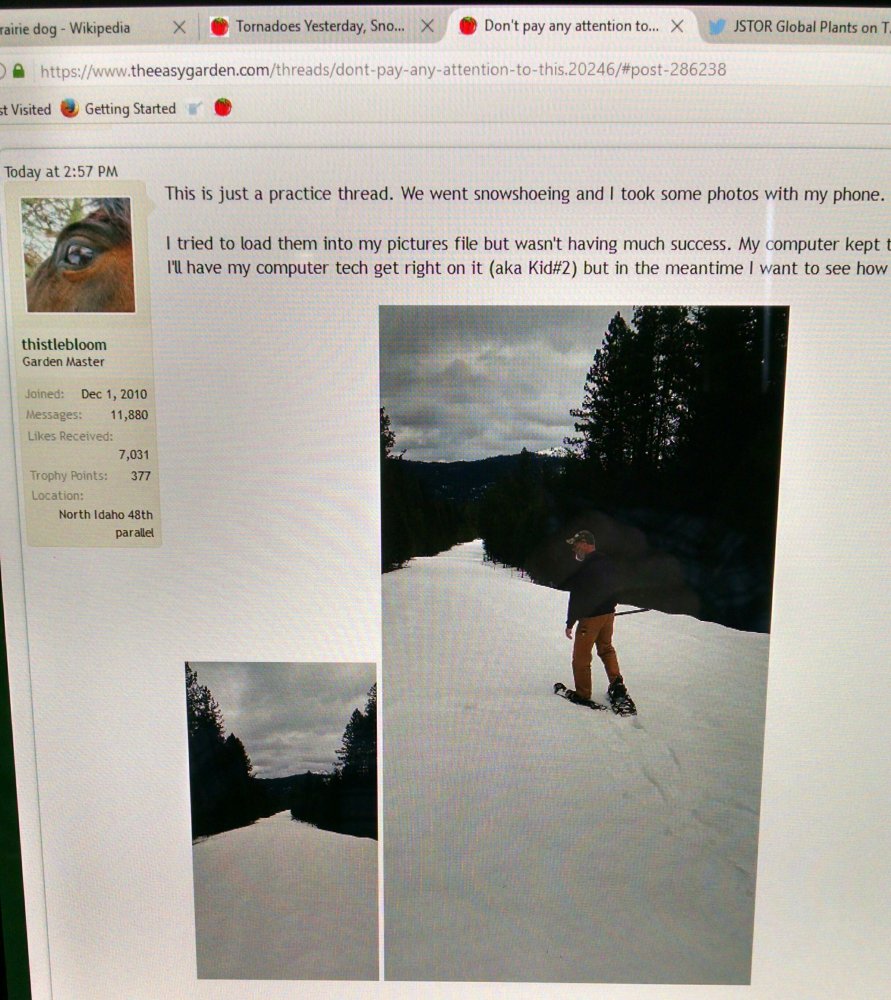Open thistlebloom's horse eye avatar
This screenshot has height=1000, width=891.
point(78,254)
